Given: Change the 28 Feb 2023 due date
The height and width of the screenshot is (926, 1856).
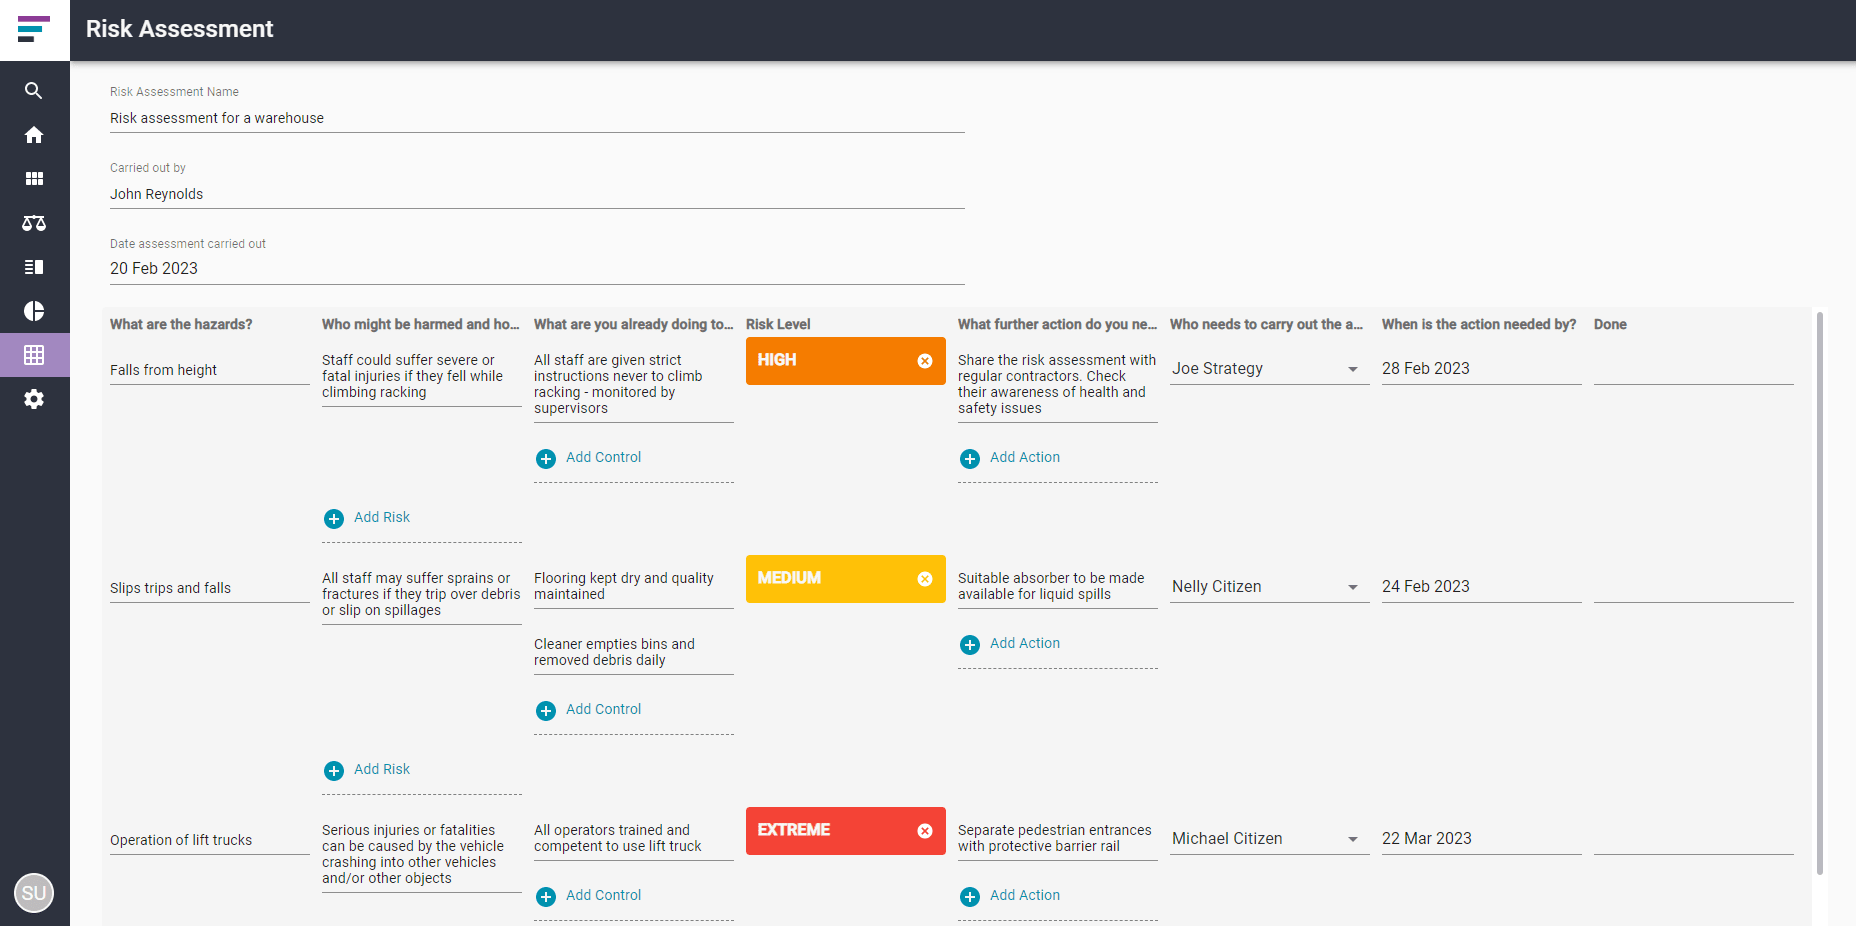Looking at the screenshot, I should (x=1481, y=369).
